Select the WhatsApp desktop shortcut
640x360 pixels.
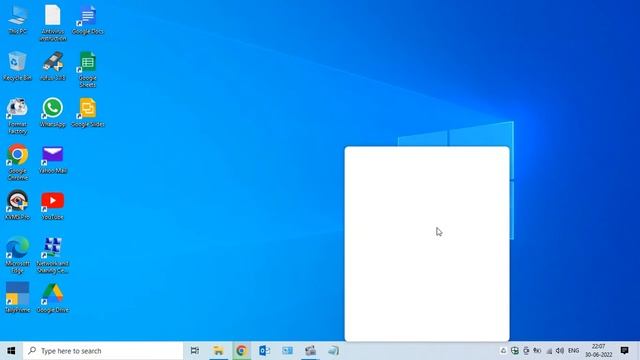53,113
